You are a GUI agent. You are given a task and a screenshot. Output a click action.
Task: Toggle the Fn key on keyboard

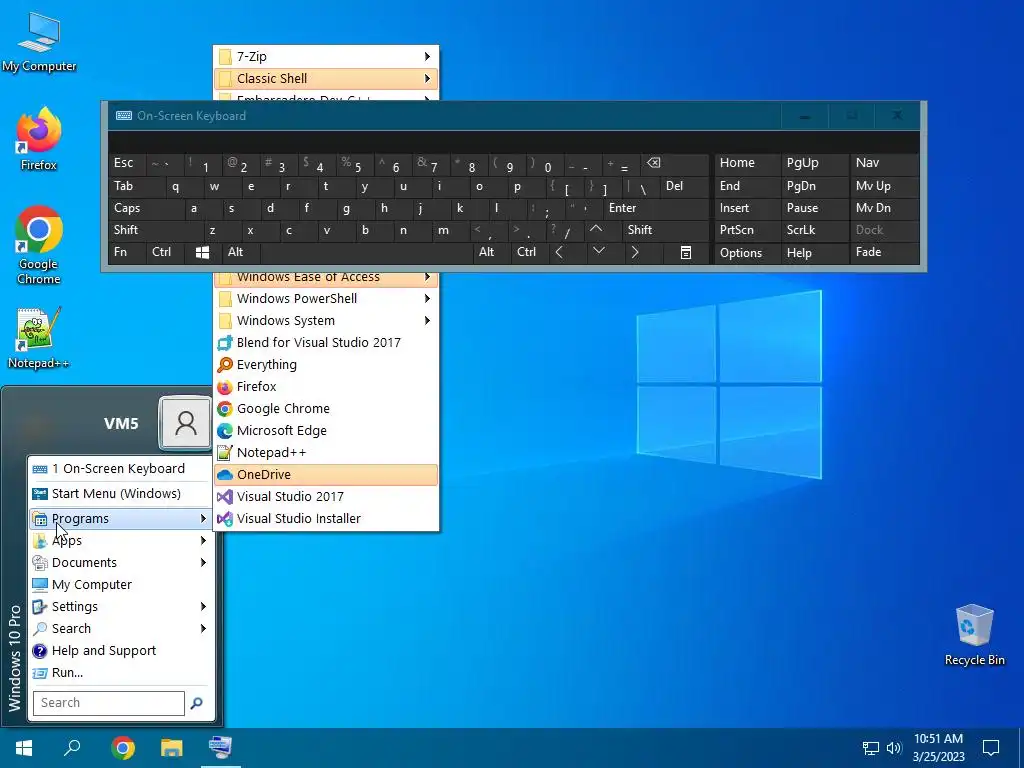click(127, 252)
